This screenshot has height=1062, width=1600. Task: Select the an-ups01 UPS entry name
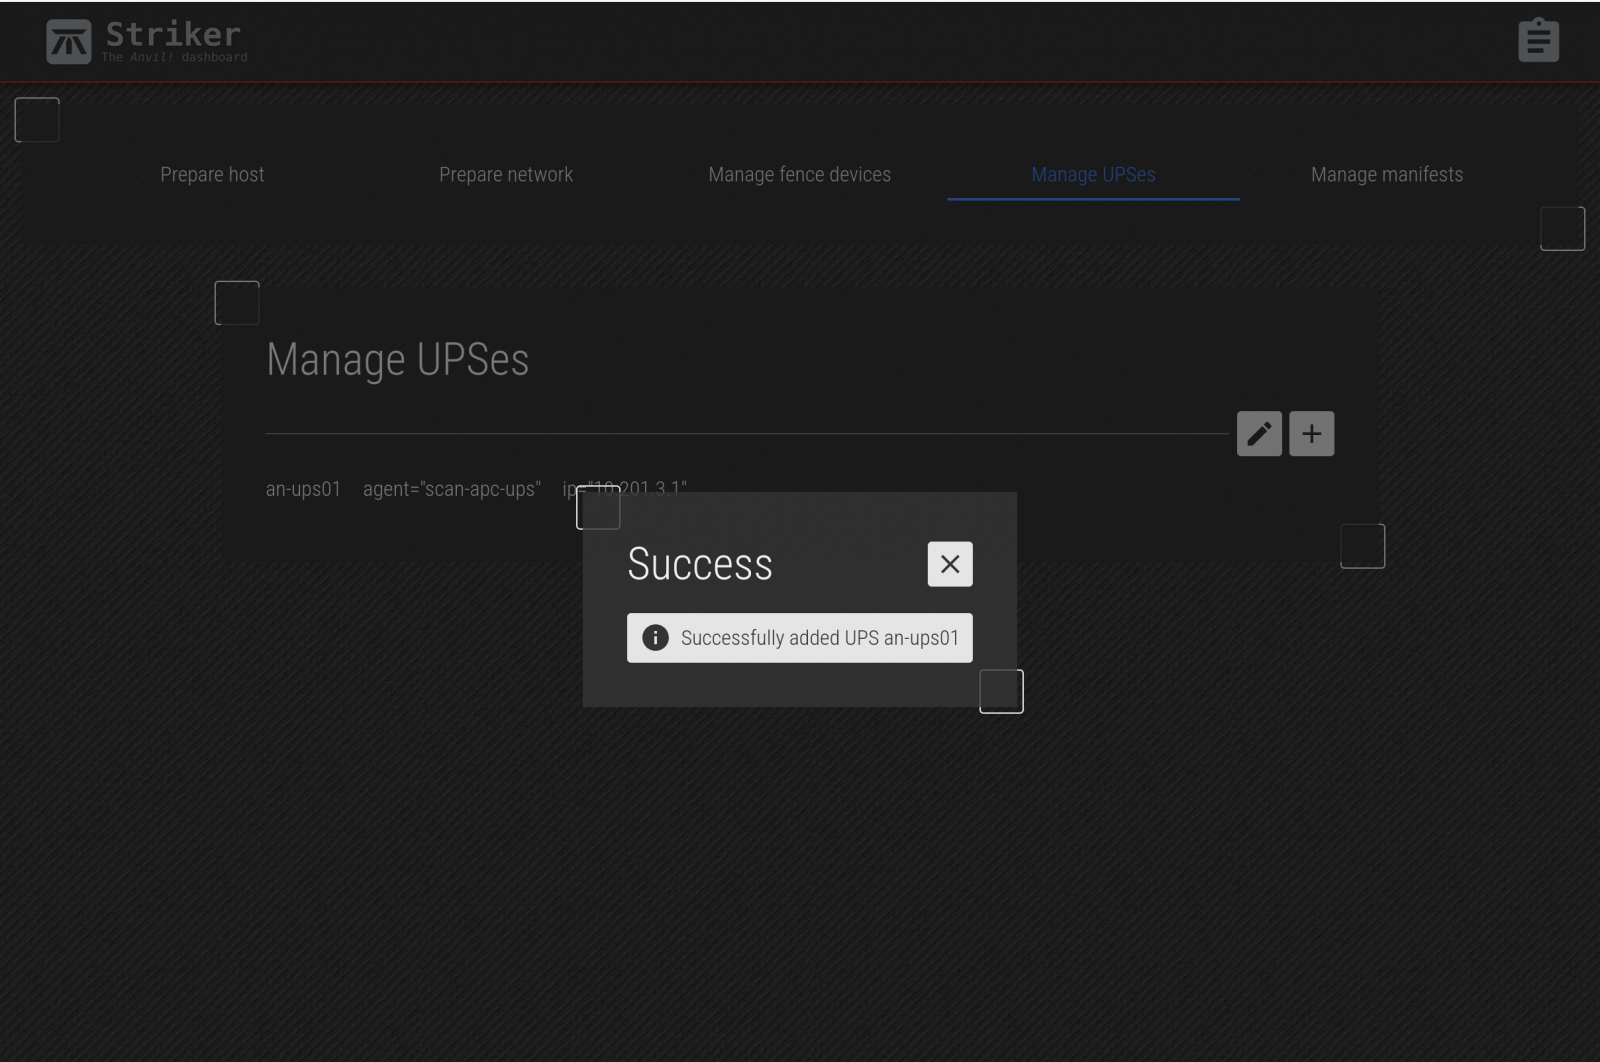(303, 489)
